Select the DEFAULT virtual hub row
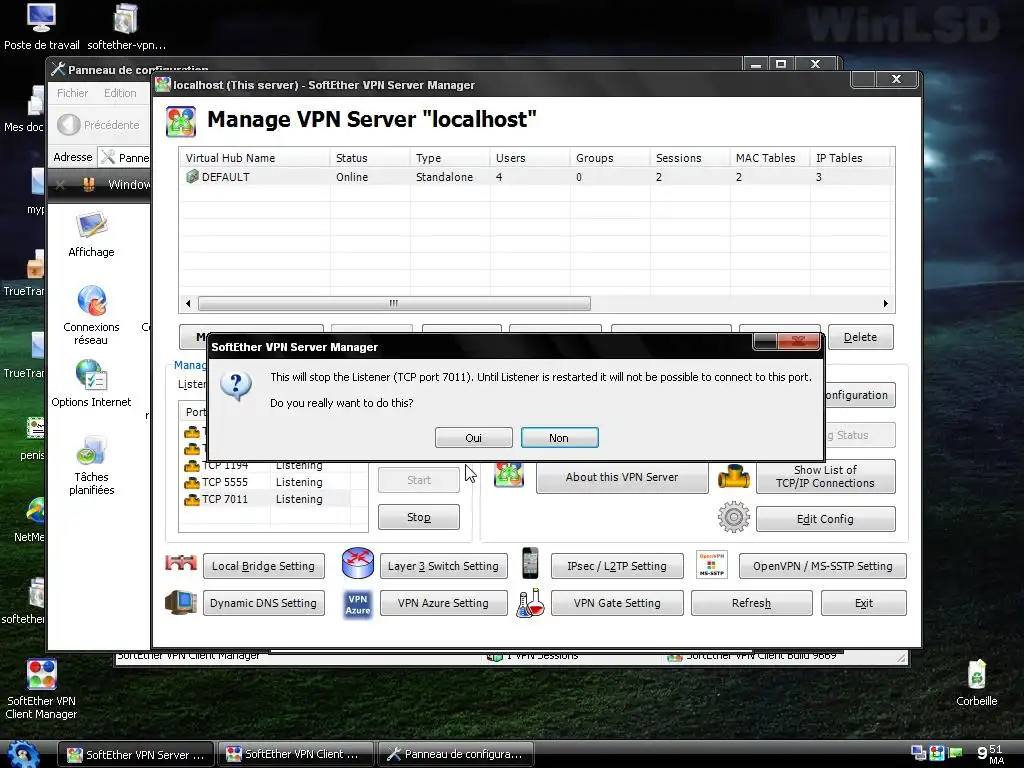Screen dimensions: 1024x768 coord(536,177)
